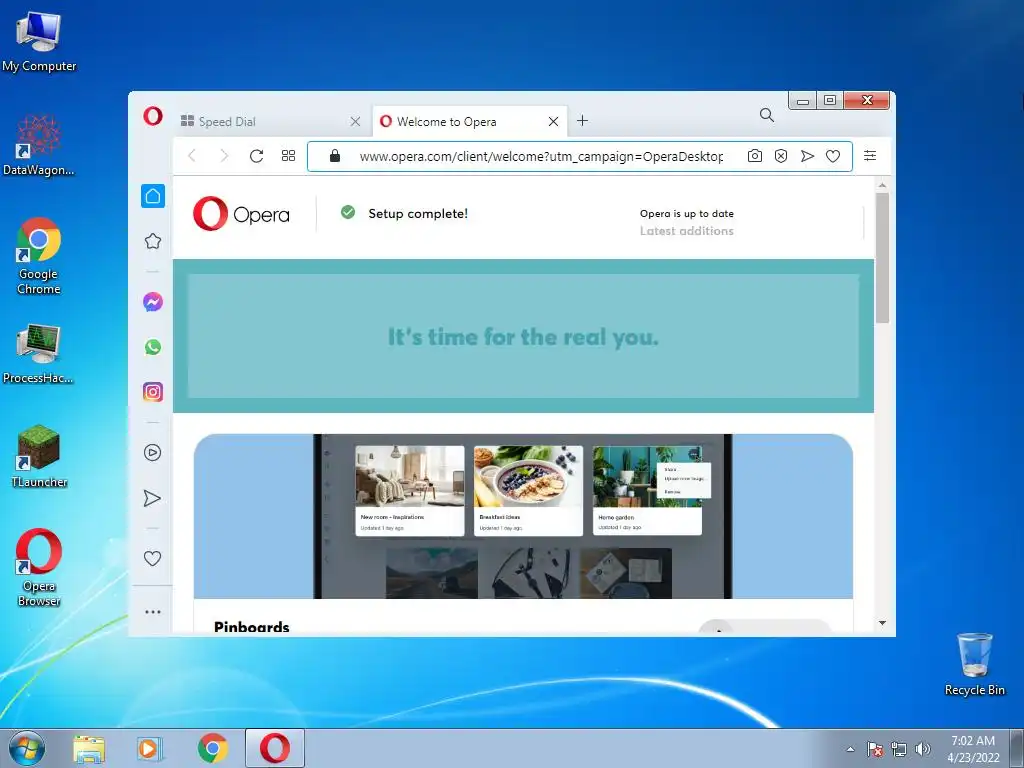
Task: Open a new tab with plus button
Action: point(583,121)
